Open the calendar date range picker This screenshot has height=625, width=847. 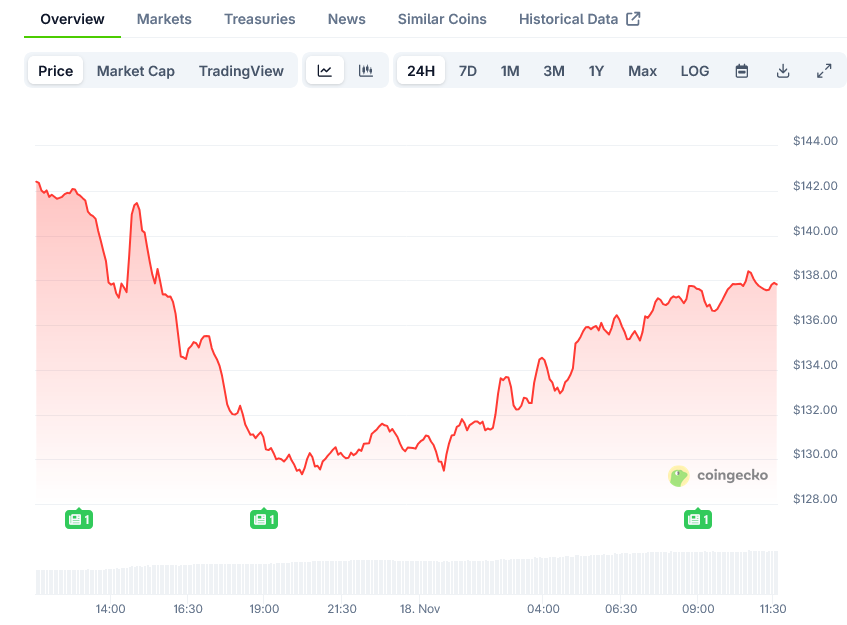[x=742, y=71]
